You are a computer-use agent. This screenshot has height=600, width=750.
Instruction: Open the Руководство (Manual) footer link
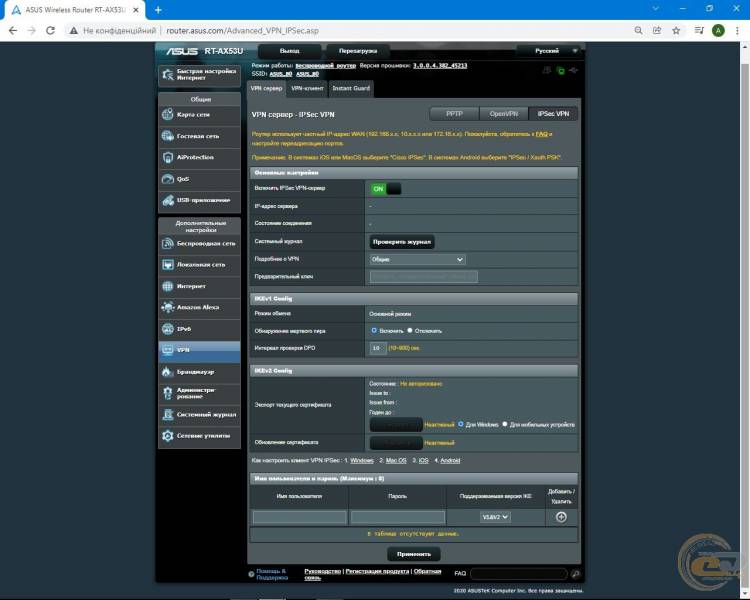[323, 571]
